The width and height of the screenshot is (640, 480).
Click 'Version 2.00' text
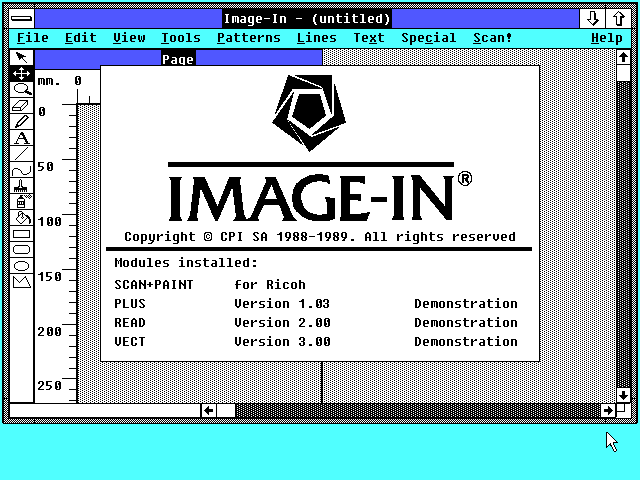[282, 322]
